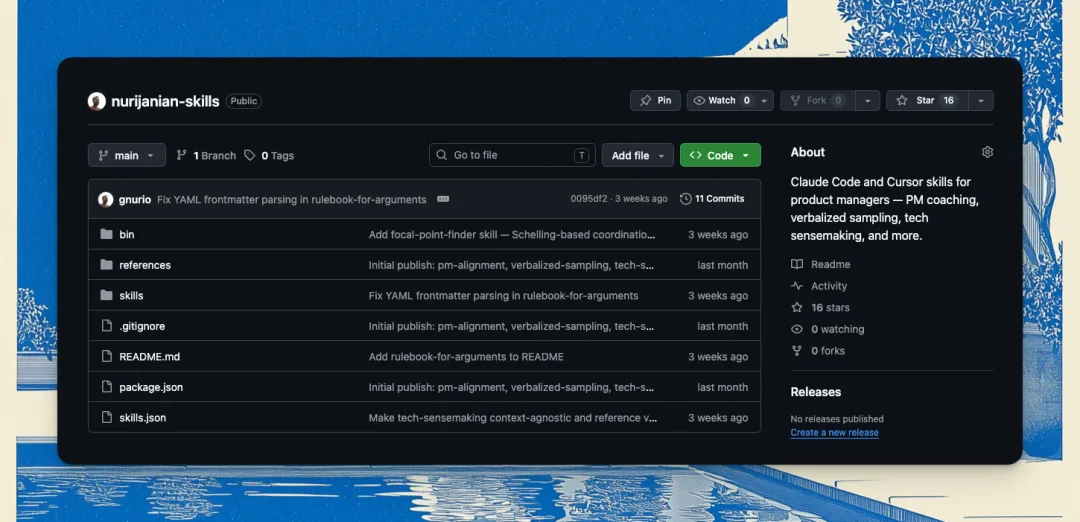Open commit hash 0095df2
The image size is (1080, 522).
pos(589,199)
